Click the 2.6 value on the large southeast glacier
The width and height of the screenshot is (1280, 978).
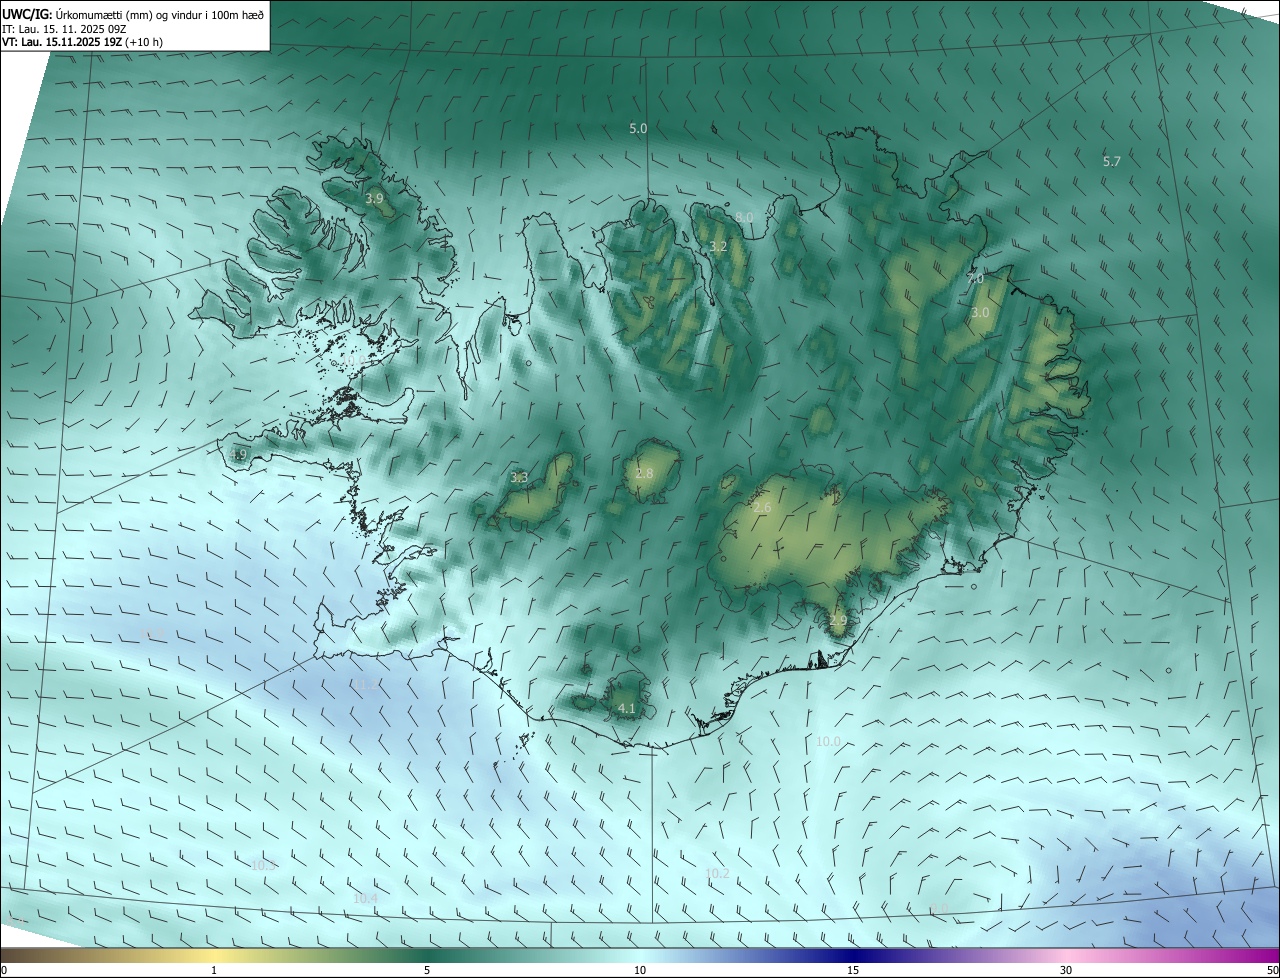(x=762, y=509)
